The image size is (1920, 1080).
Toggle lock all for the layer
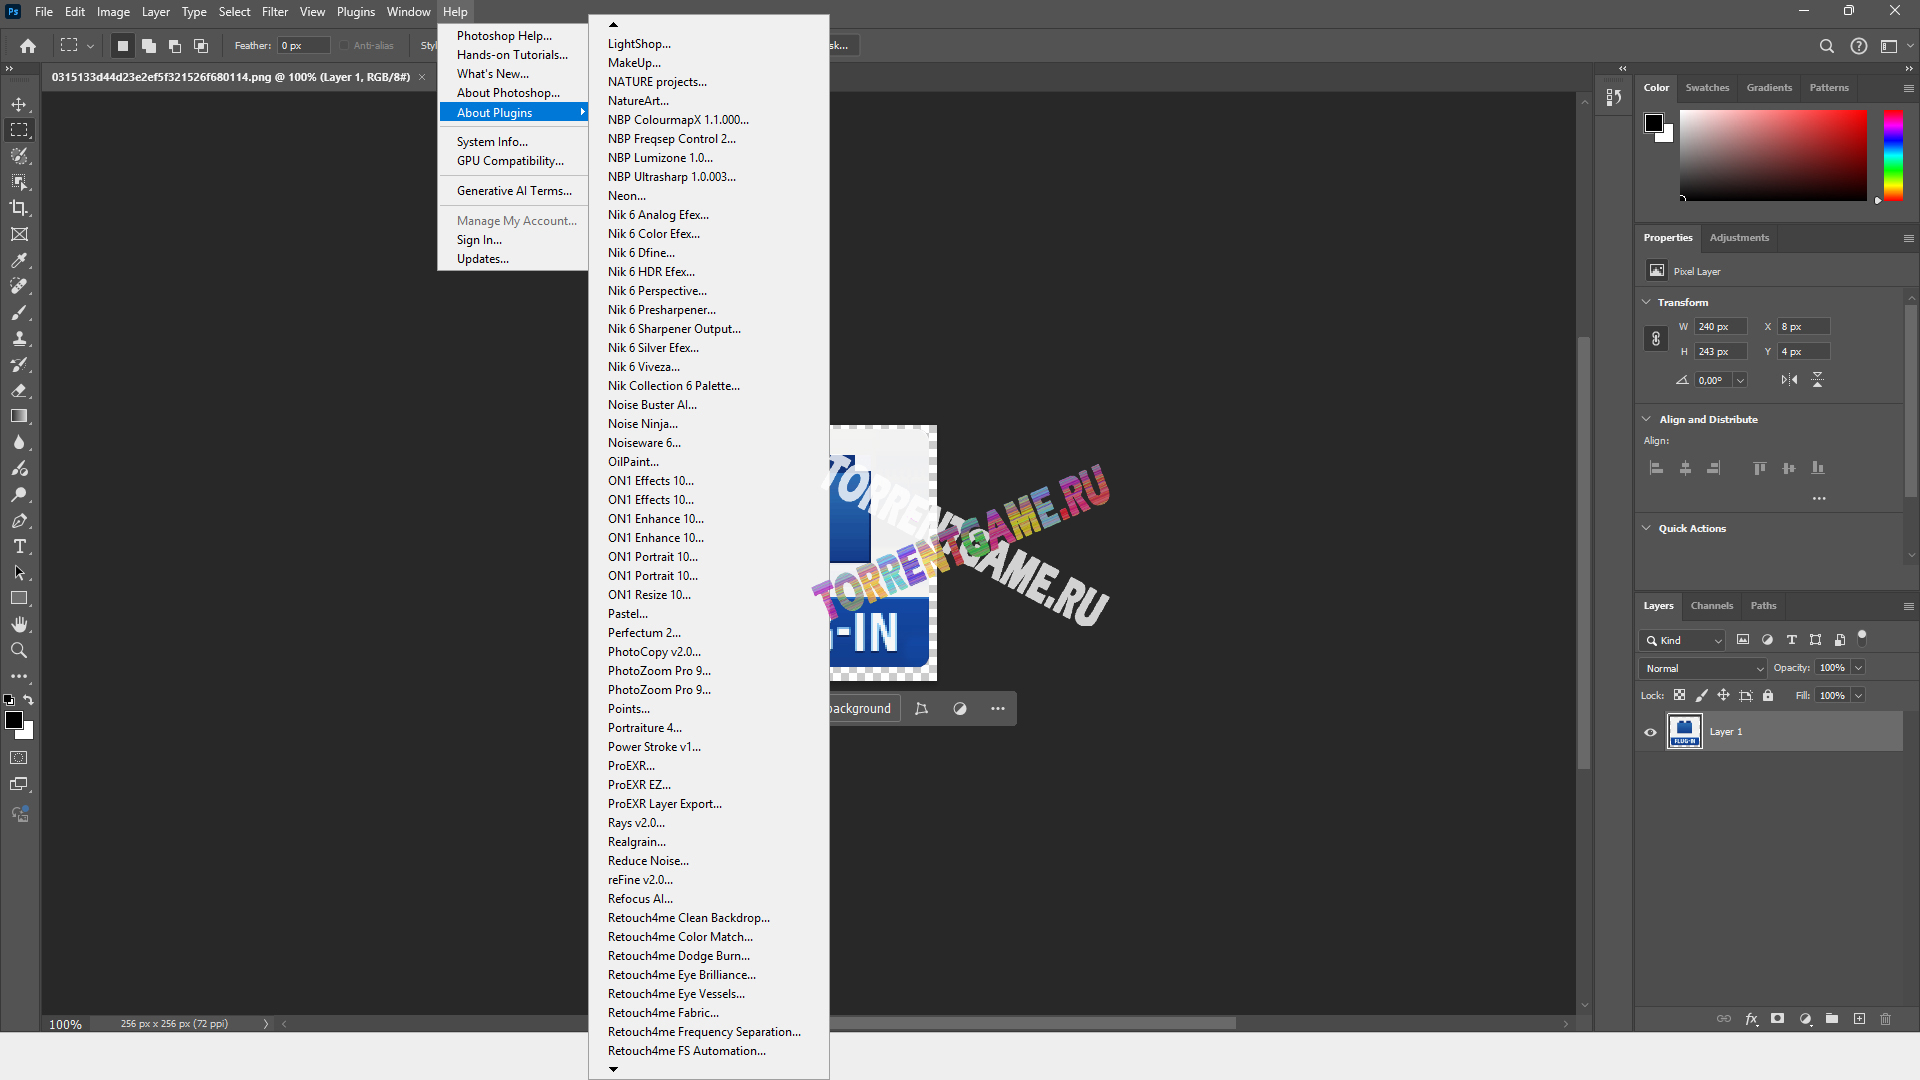(1768, 695)
